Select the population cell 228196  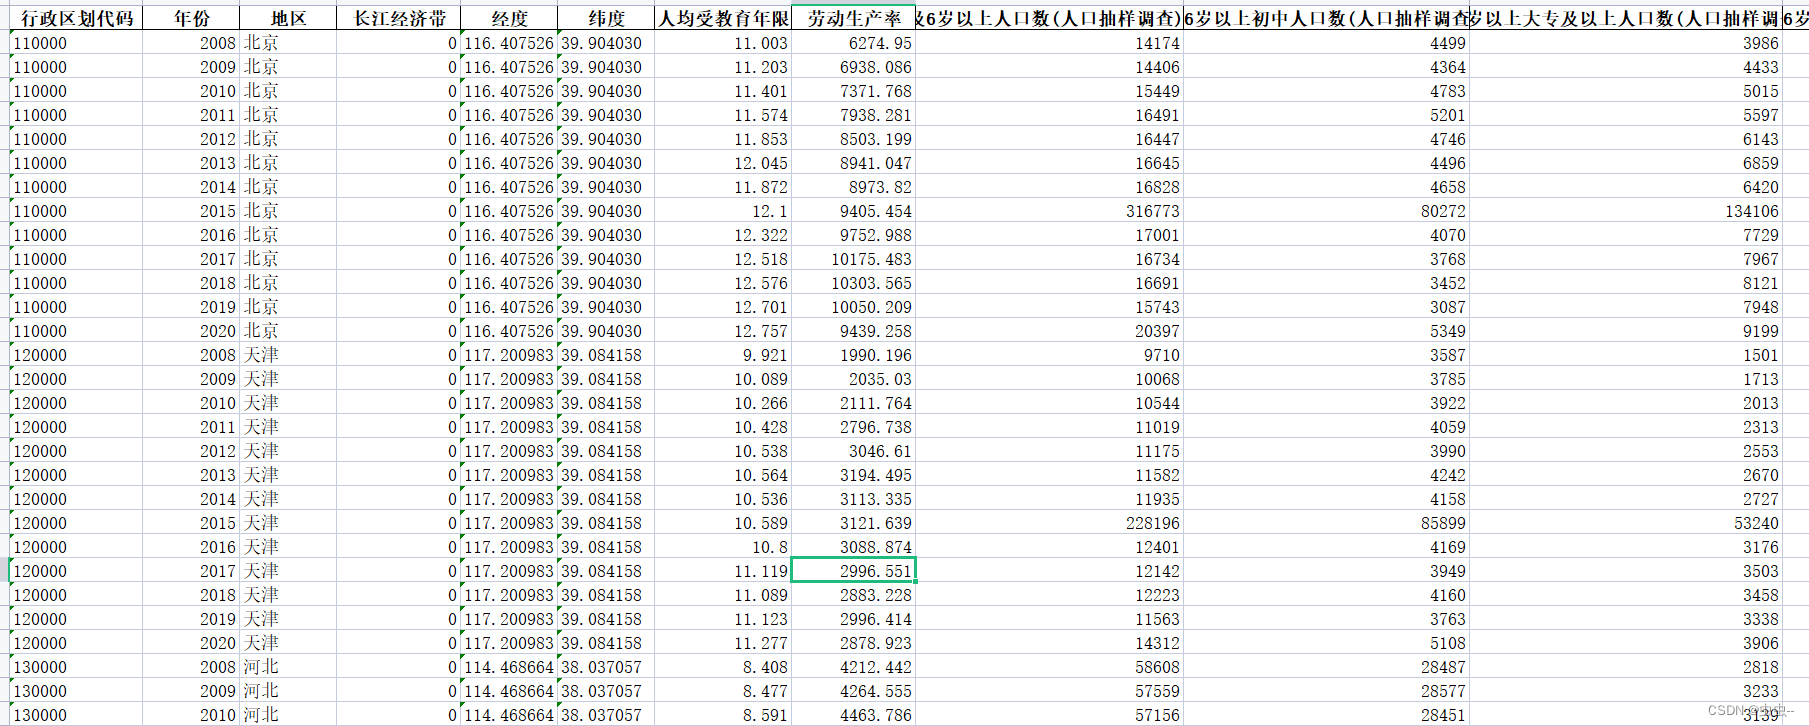(x=1049, y=523)
